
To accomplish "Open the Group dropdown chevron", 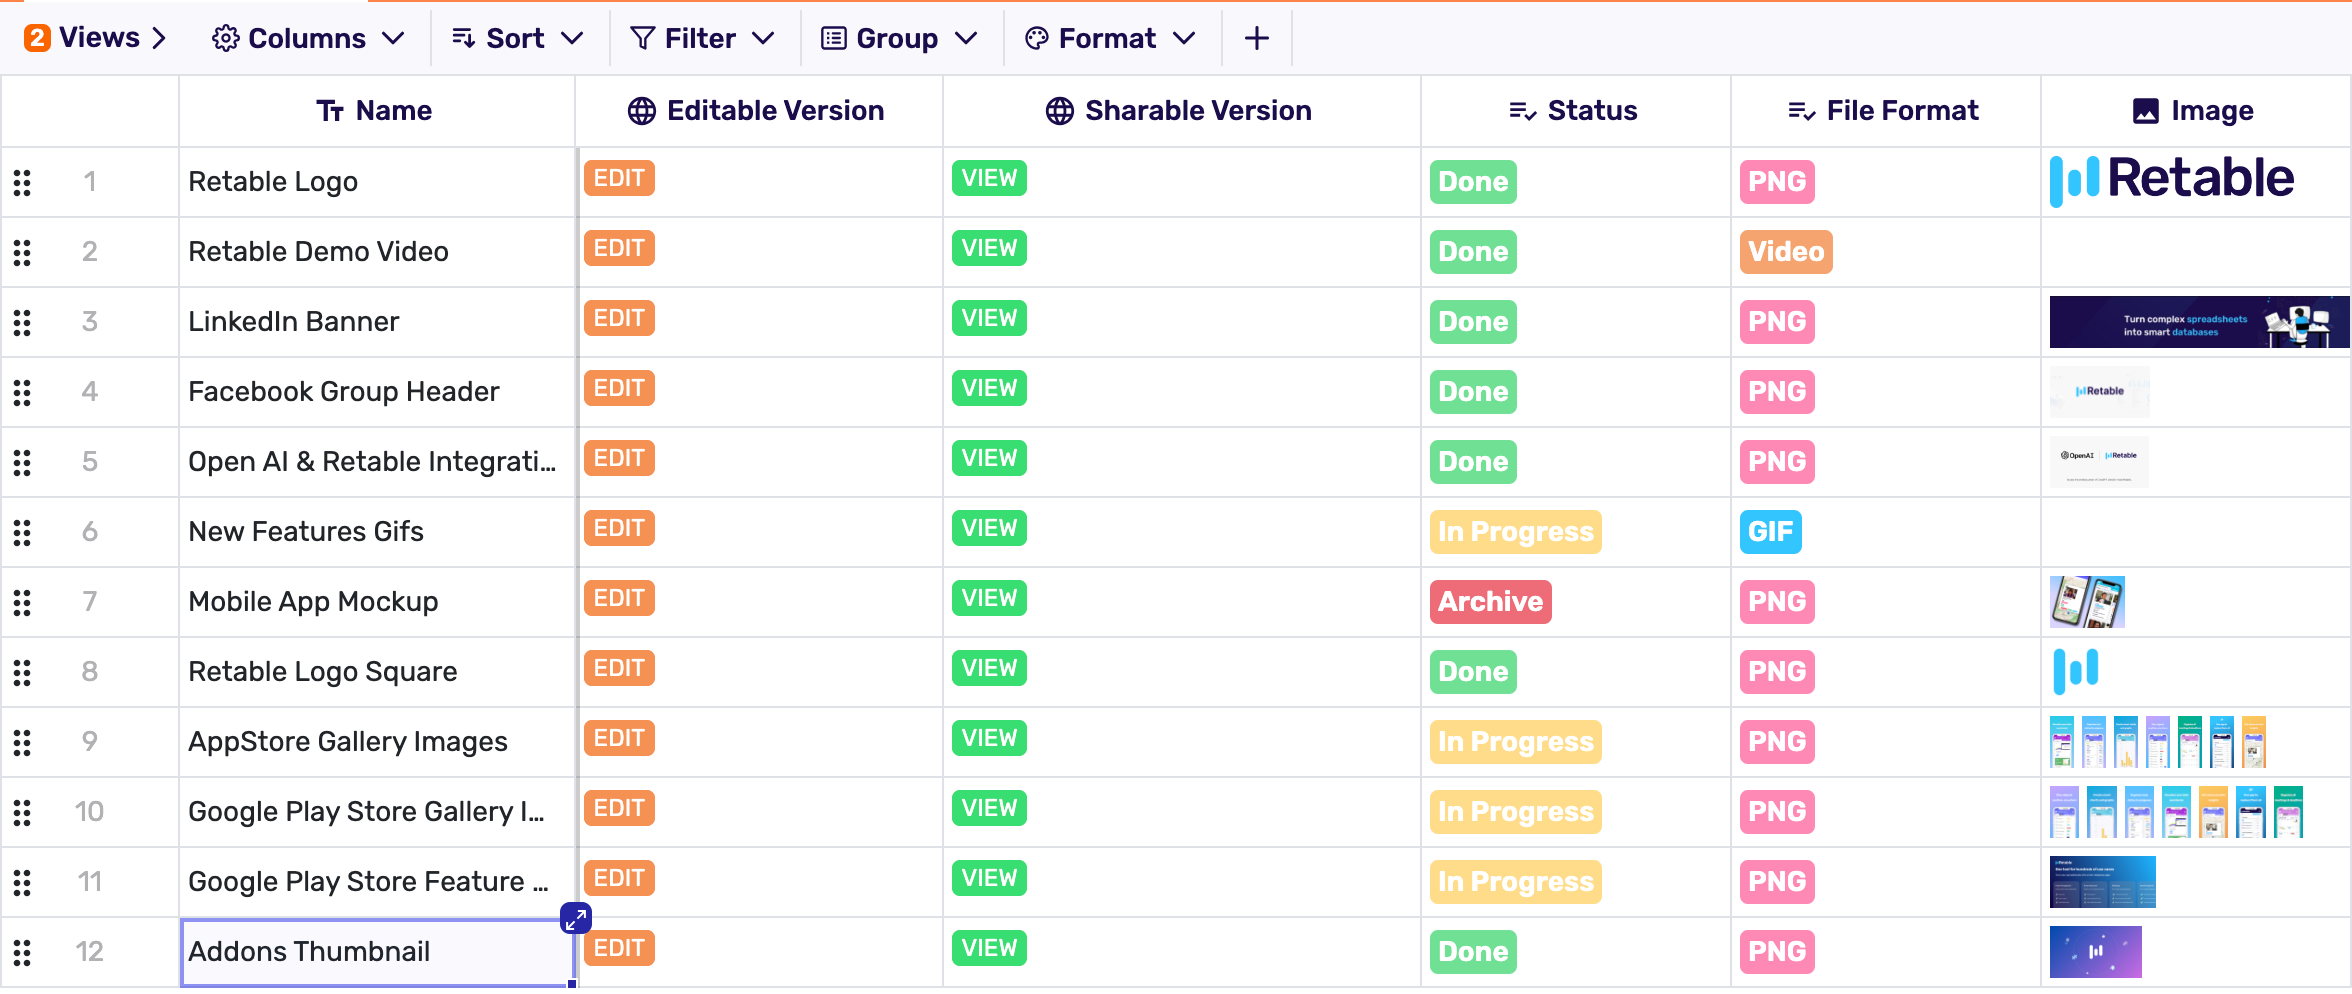I will pyautogui.click(x=967, y=38).
